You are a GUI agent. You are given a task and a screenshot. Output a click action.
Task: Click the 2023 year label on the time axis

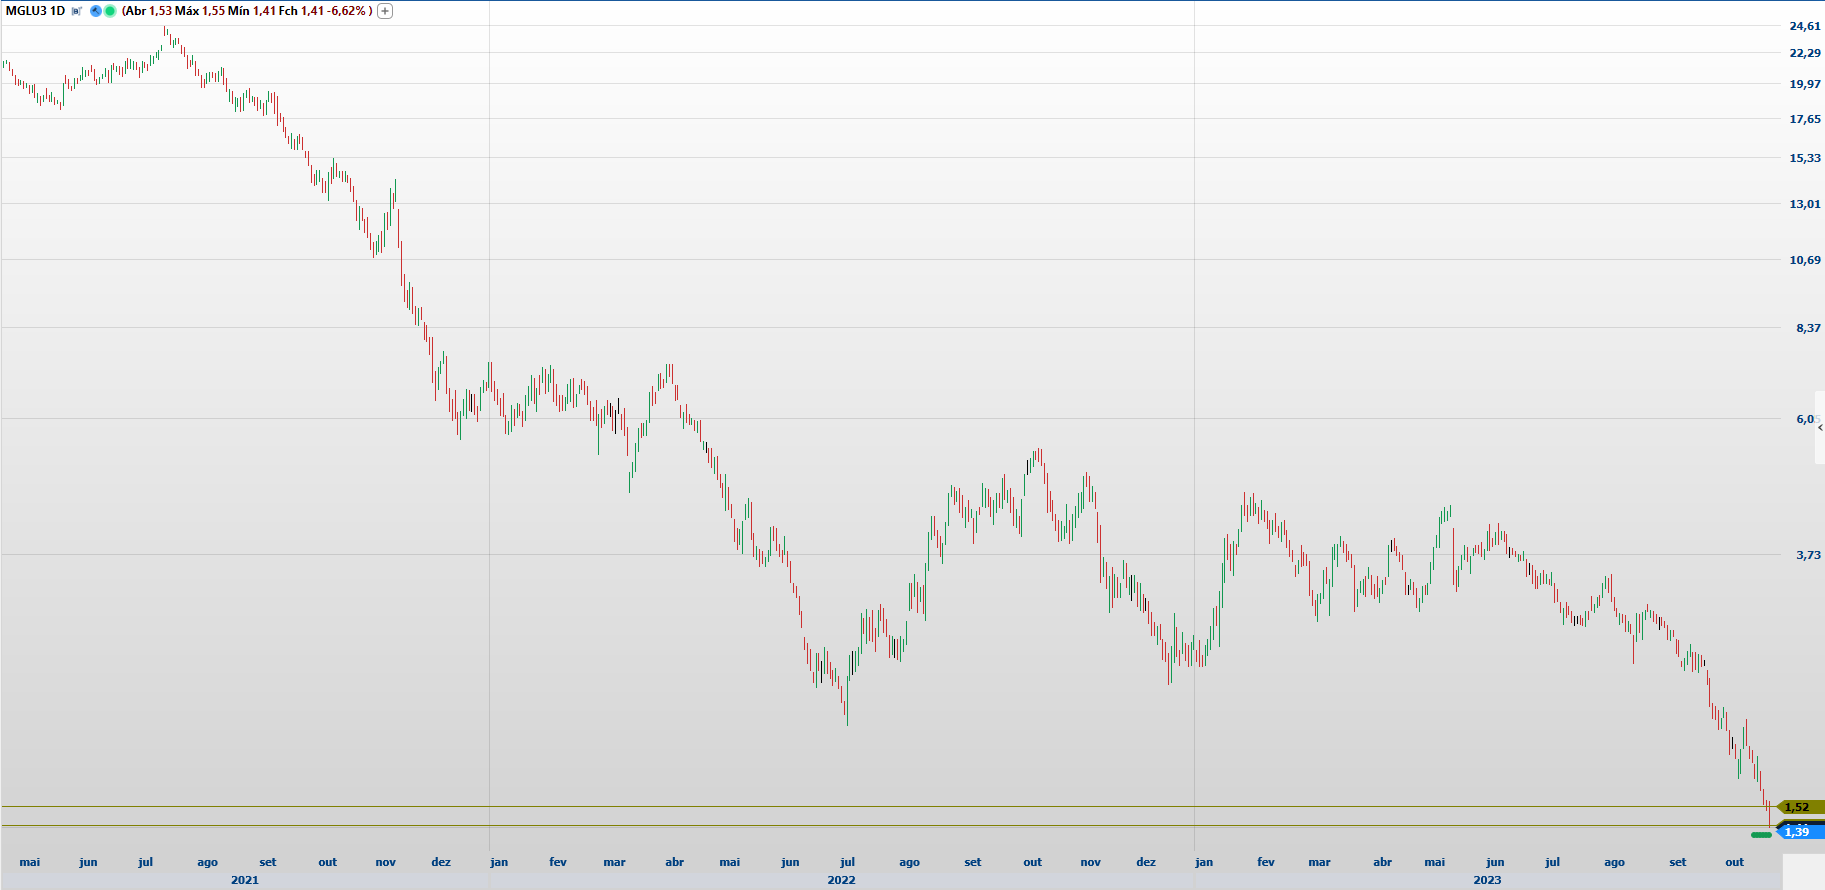[1487, 880]
